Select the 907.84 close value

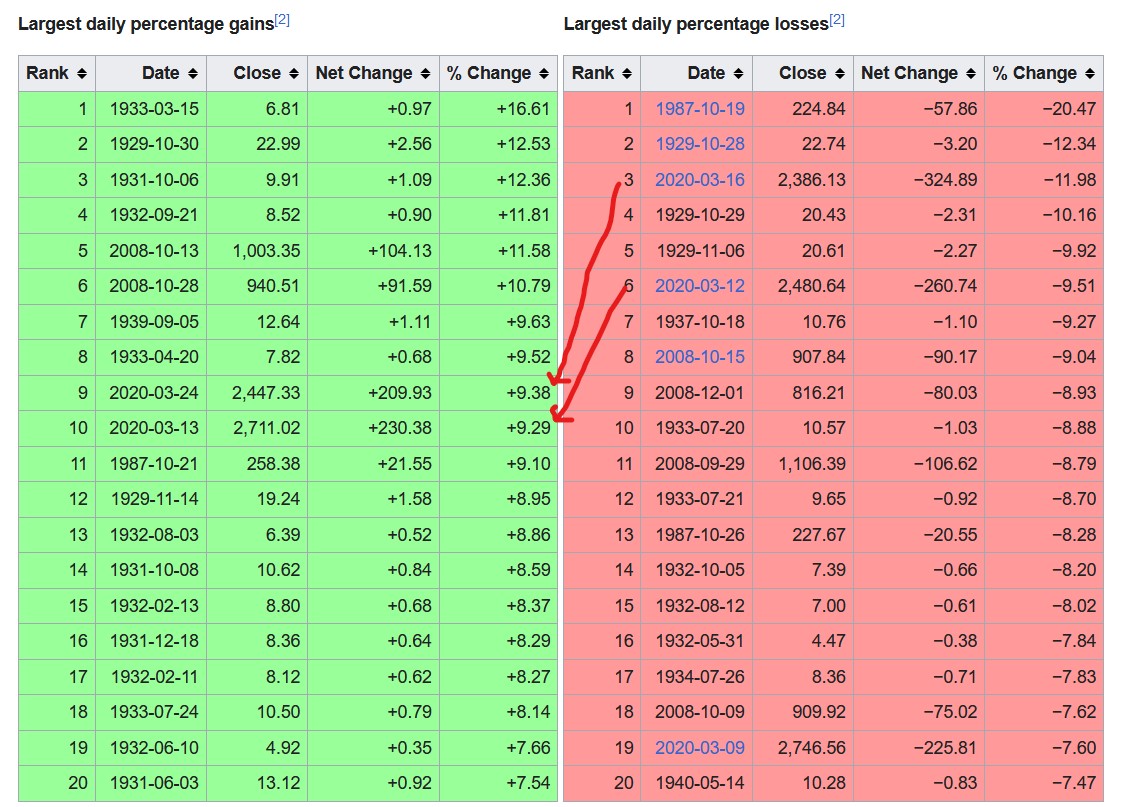tap(802, 357)
